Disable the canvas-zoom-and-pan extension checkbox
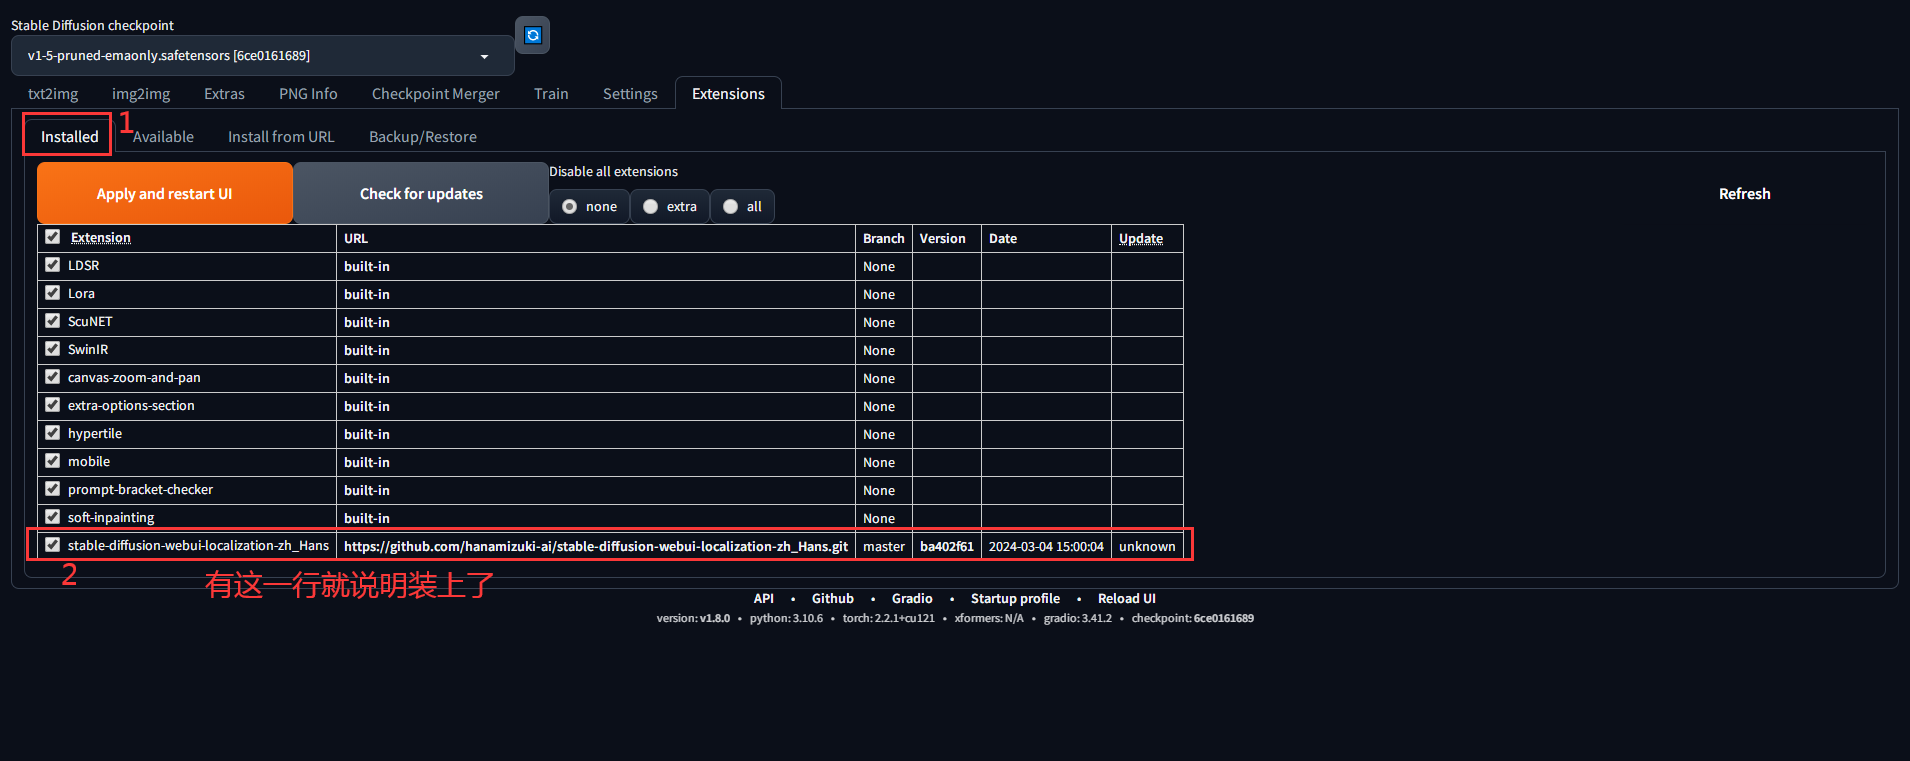The image size is (1910, 761). coord(53,377)
